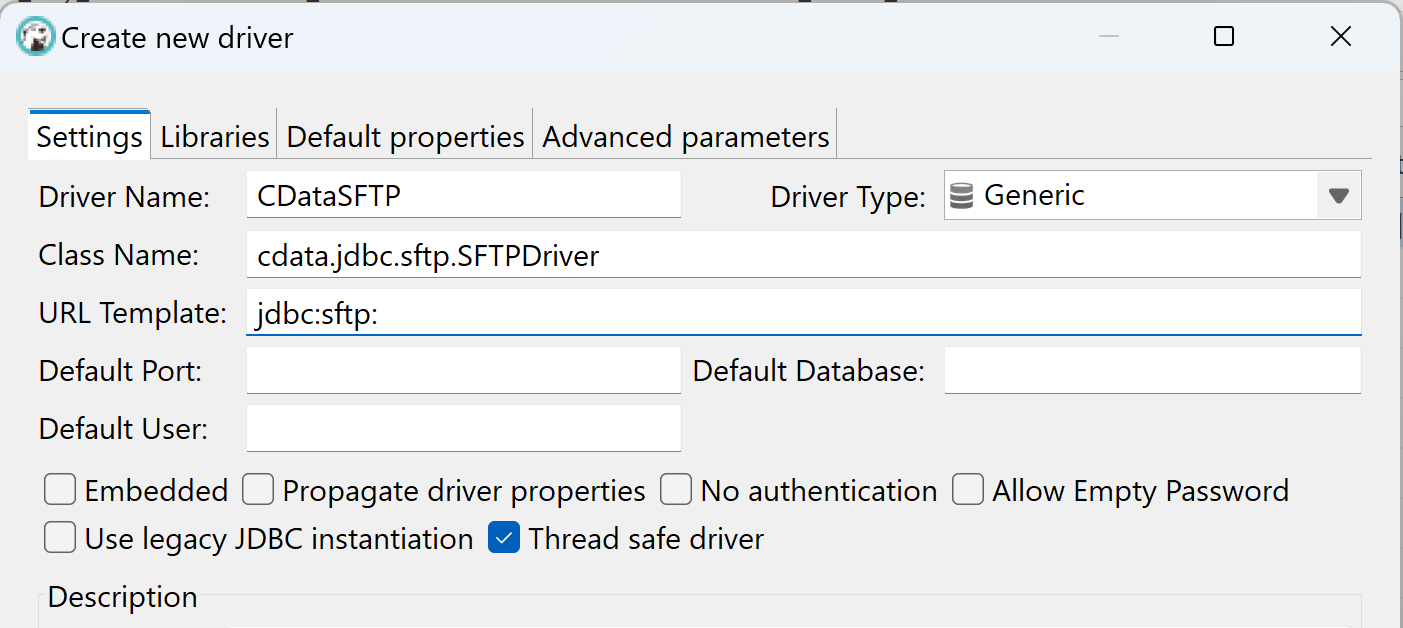This screenshot has height=628, width=1403.
Task: Uncheck the Thread safe driver checkbox
Action: 504,539
